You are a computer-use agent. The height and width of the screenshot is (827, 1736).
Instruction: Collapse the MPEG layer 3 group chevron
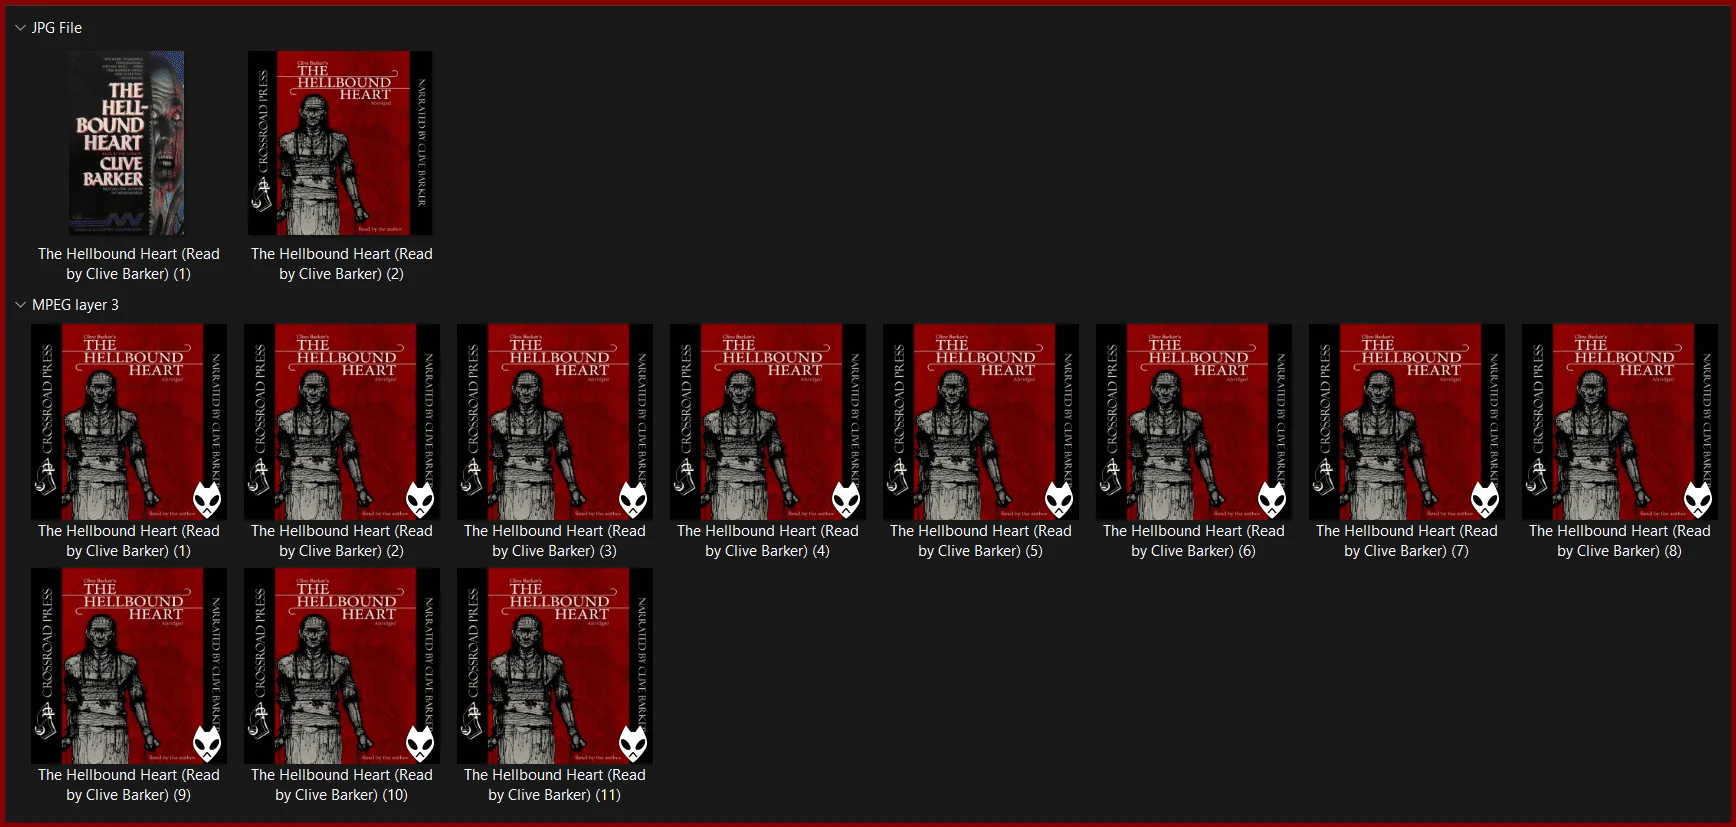(20, 305)
